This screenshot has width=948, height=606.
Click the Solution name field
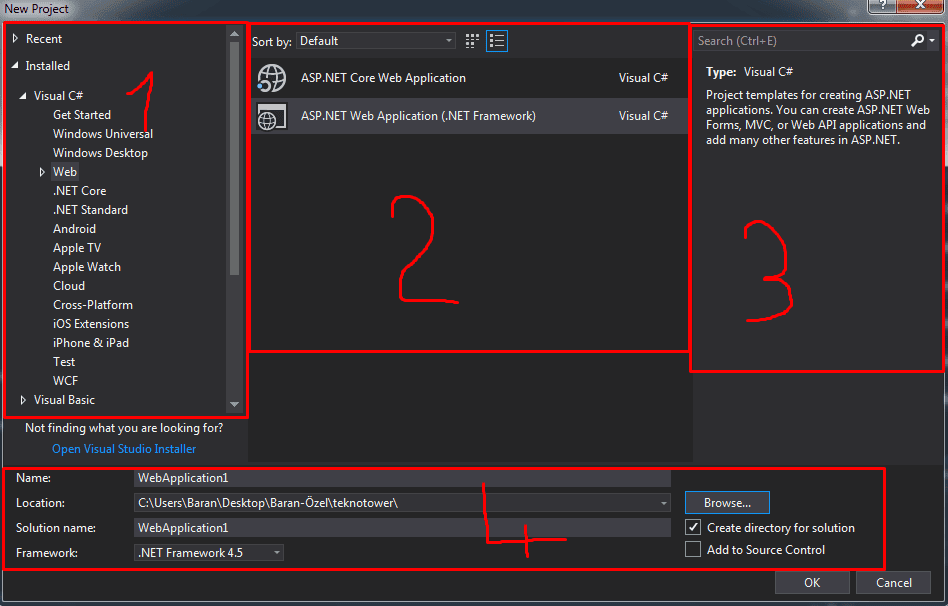pos(402,528)
